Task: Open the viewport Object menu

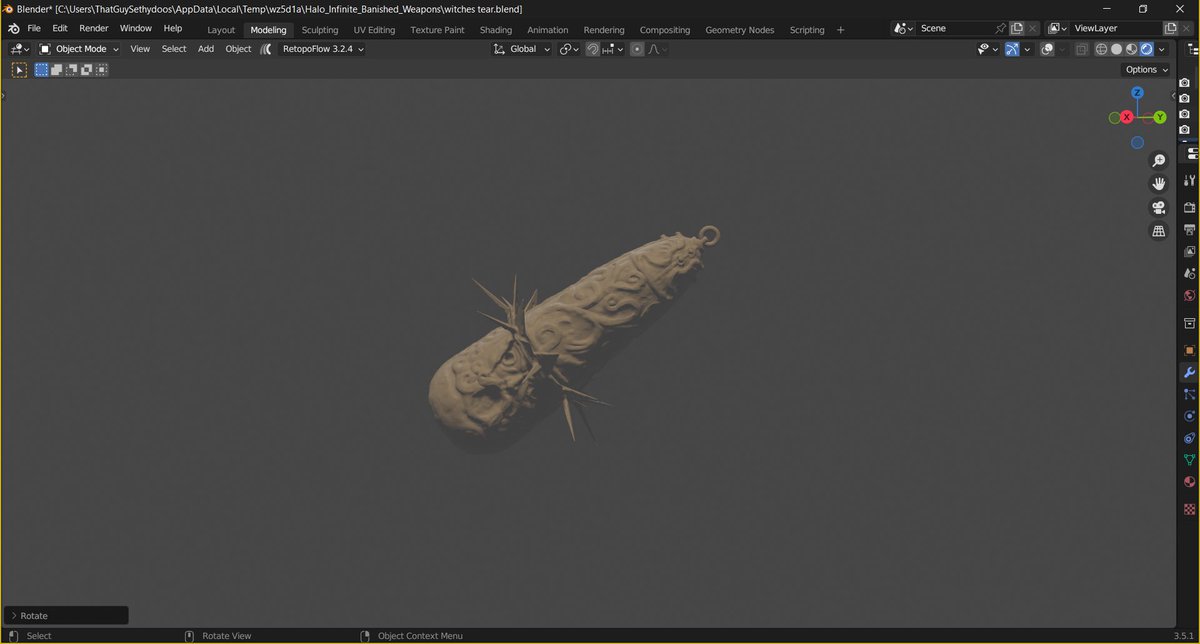Action: [x=238, y=48]
